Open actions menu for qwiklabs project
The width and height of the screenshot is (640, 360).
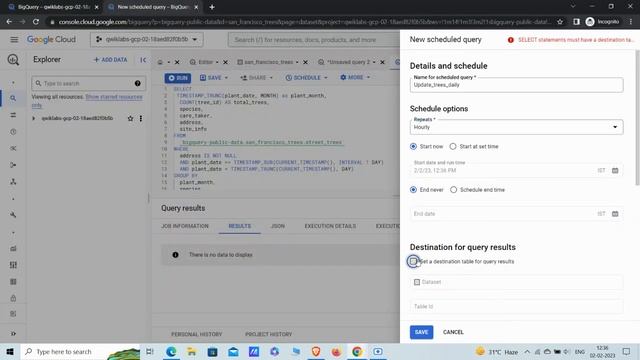point(141,118)
